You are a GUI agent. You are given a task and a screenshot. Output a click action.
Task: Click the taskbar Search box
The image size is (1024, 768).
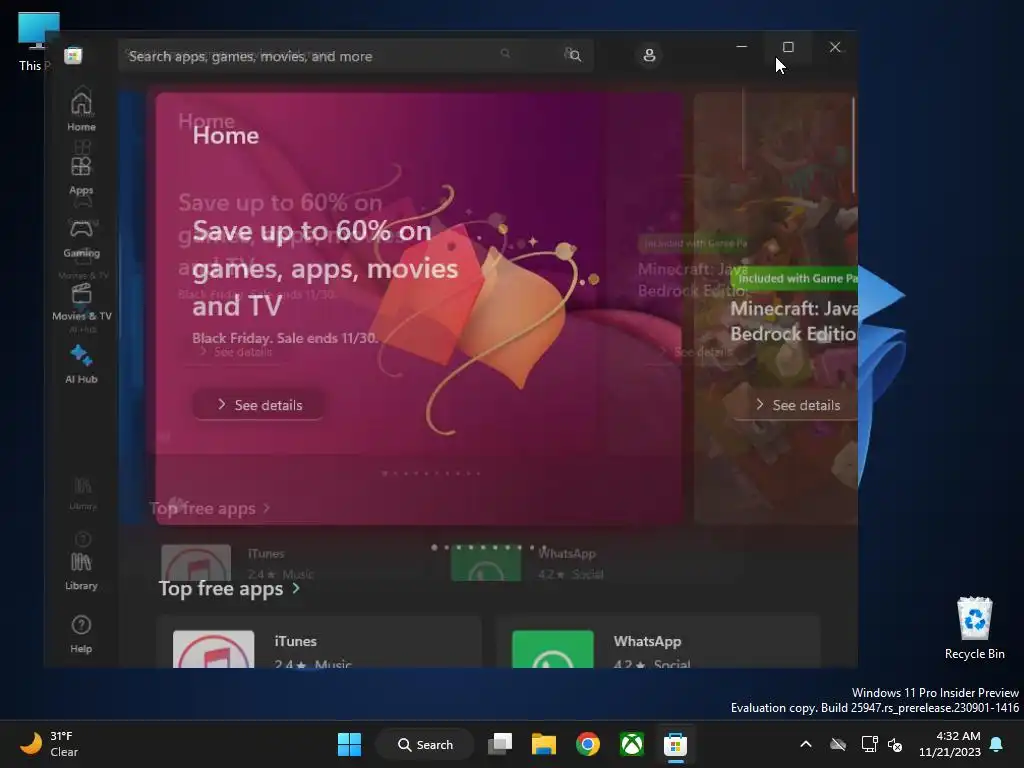pos(425,744)
